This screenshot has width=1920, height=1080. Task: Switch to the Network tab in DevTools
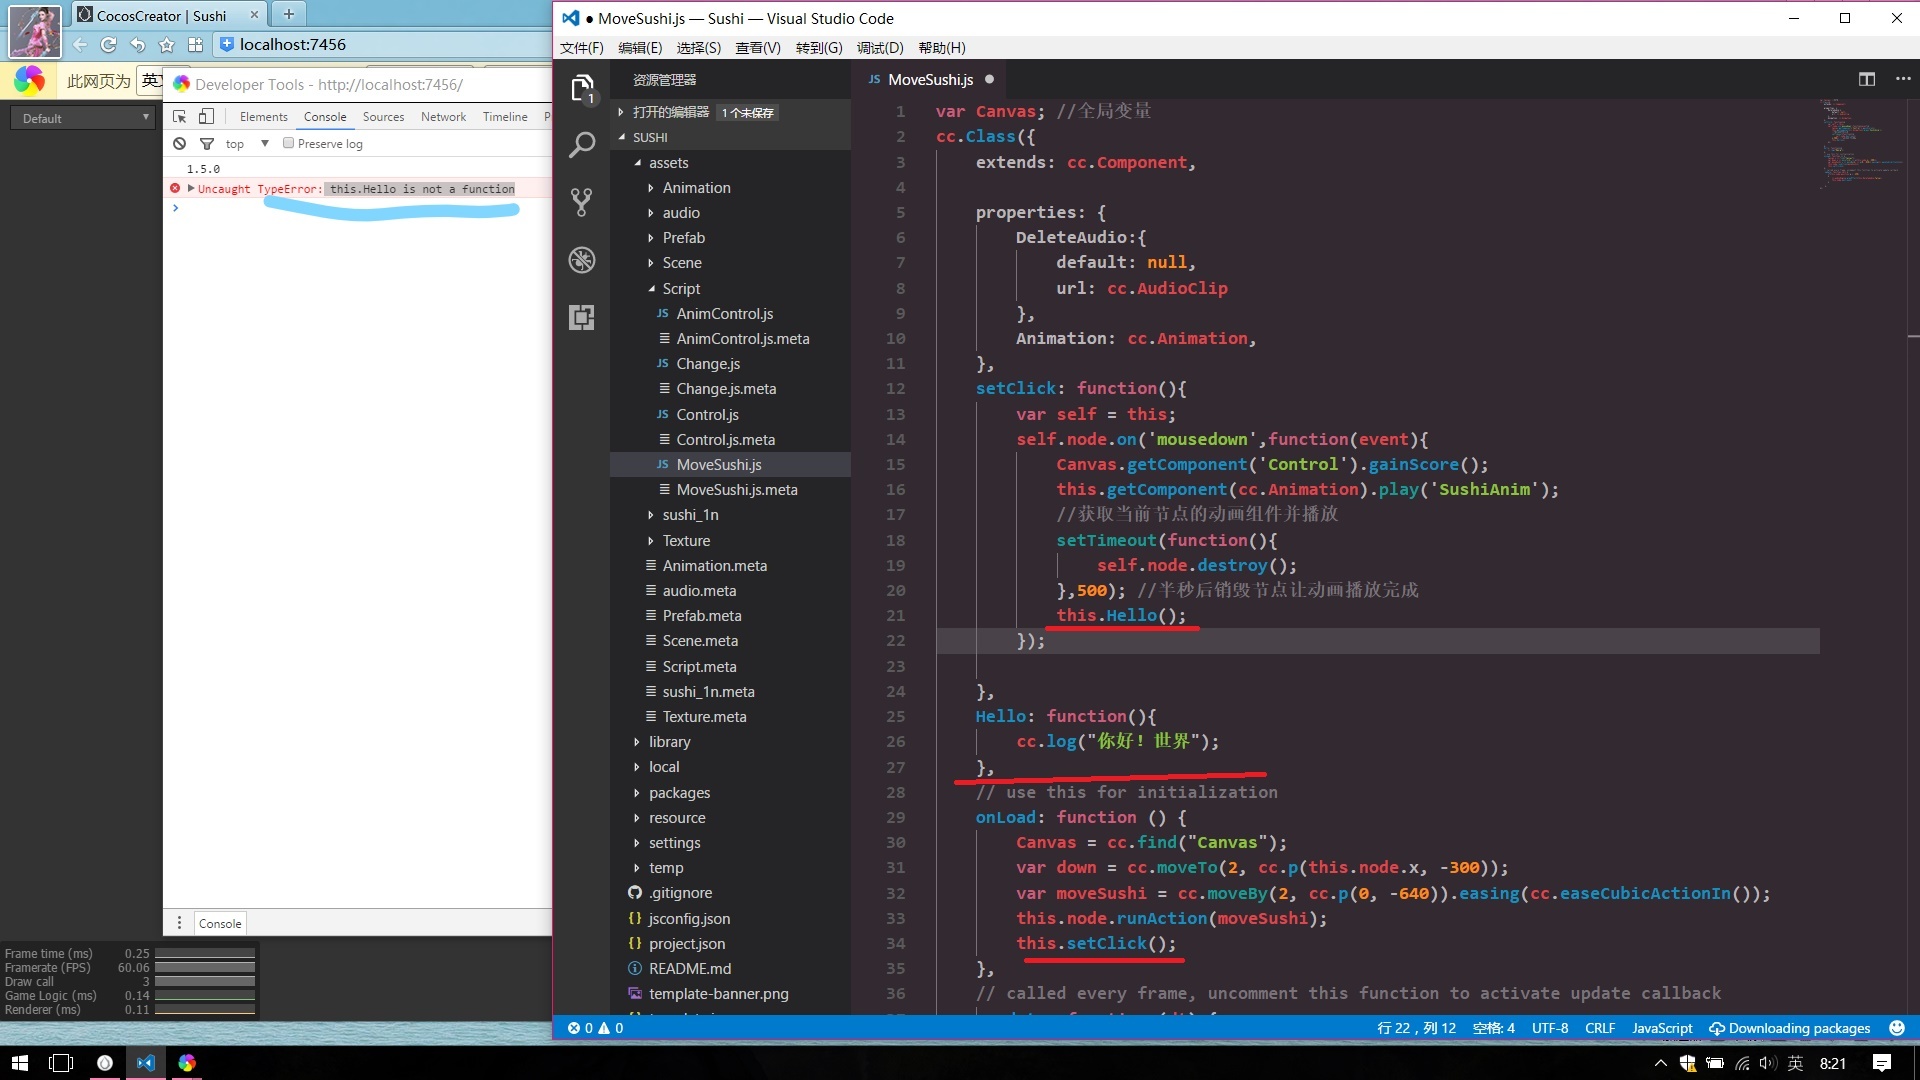pyautogui.click(x=443, y=117)
